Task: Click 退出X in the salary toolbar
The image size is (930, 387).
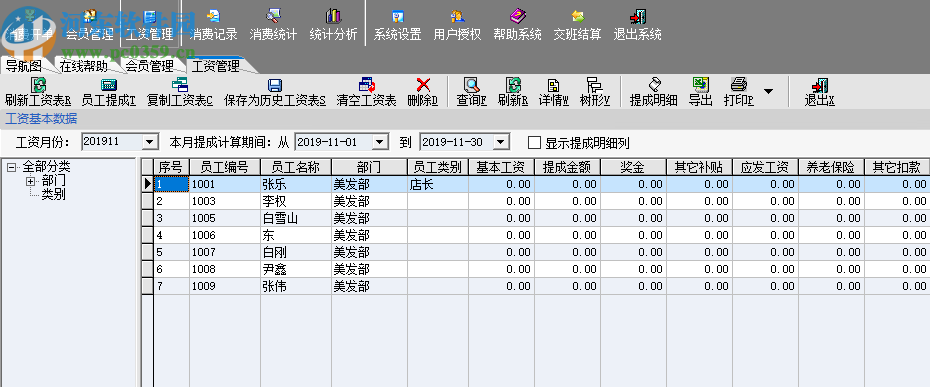Action: coord(820,93)
